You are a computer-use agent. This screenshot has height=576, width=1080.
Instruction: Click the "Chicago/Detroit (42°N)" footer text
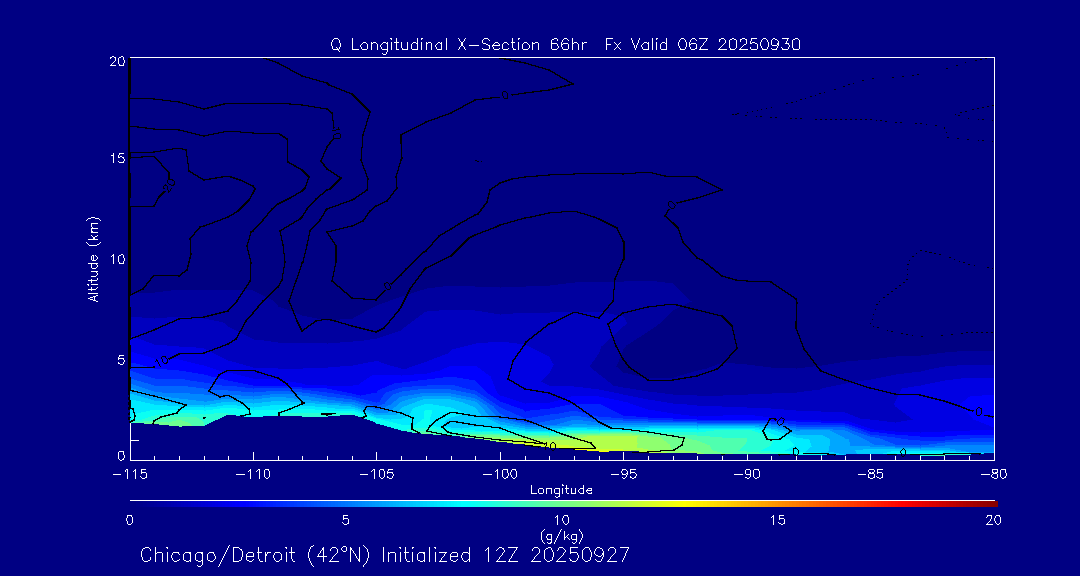click(x=256, y=554)
